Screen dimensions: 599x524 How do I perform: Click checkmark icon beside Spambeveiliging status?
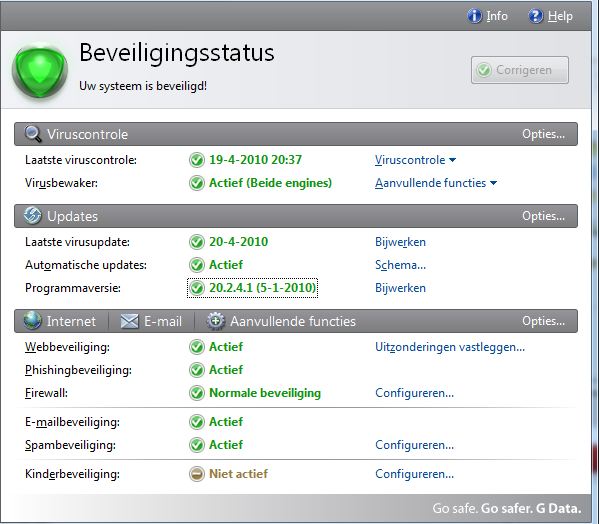[197, 445]
